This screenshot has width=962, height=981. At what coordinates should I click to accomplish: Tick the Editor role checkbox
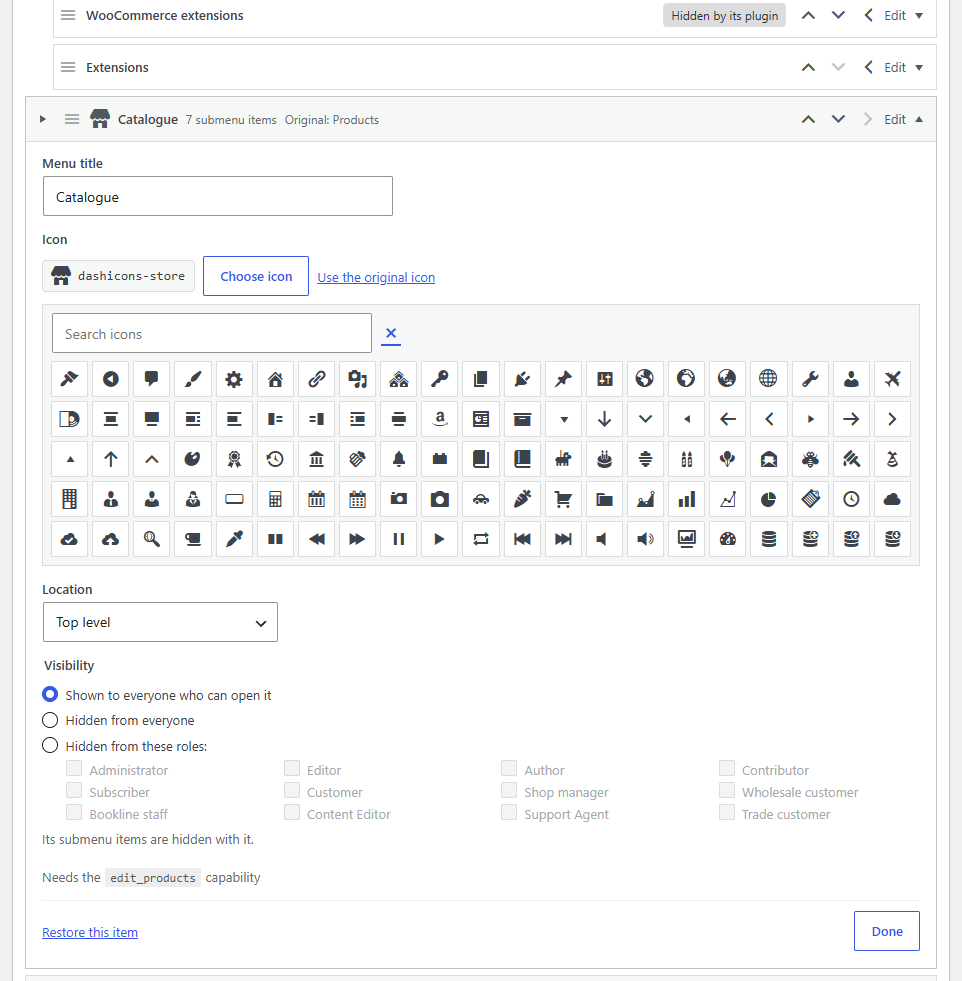point(291,768)
